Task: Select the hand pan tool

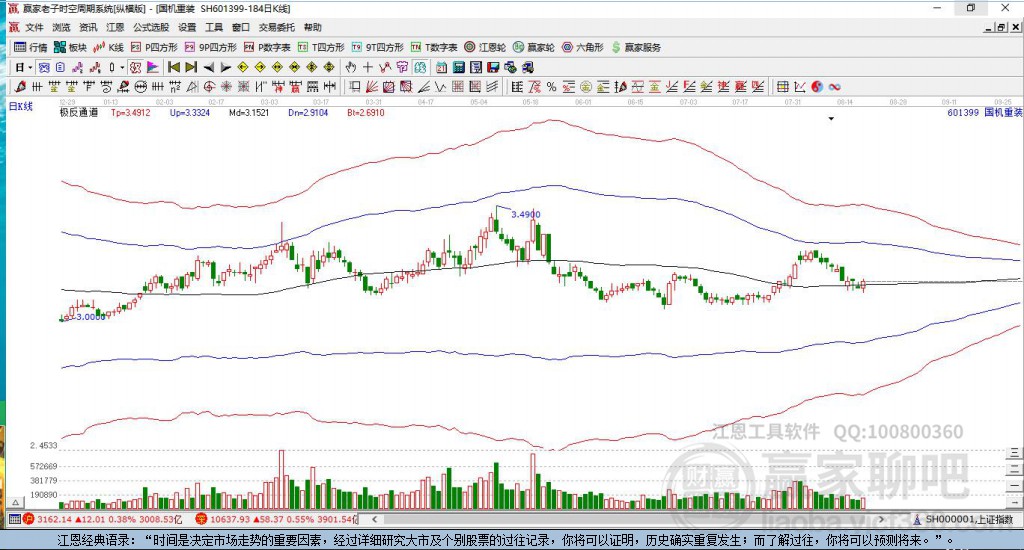Action: pyautogui.click(x=351, y=67)
